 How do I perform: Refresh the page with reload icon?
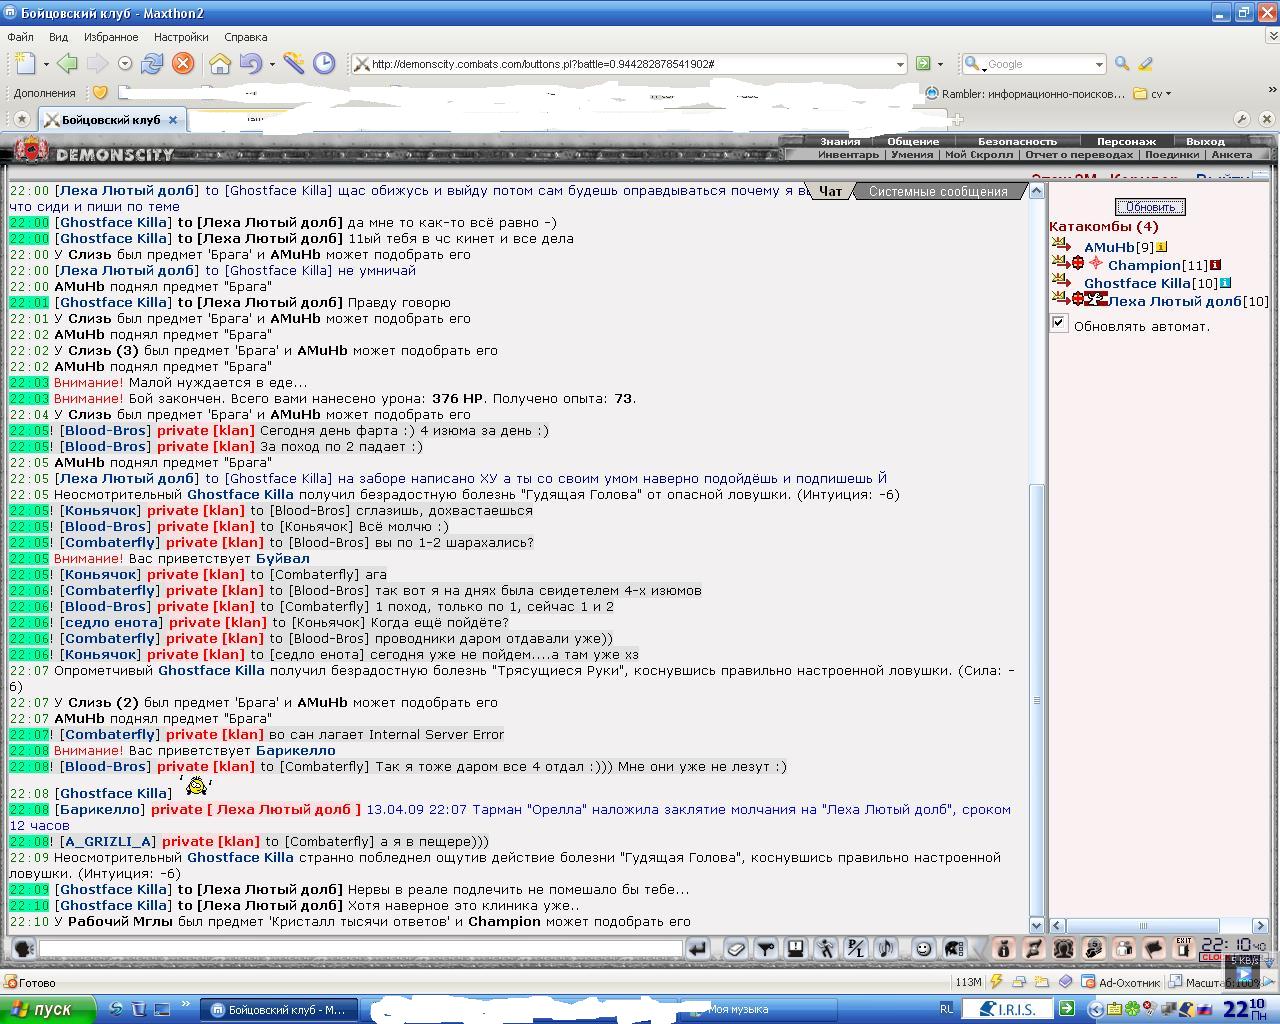(152, 64)
